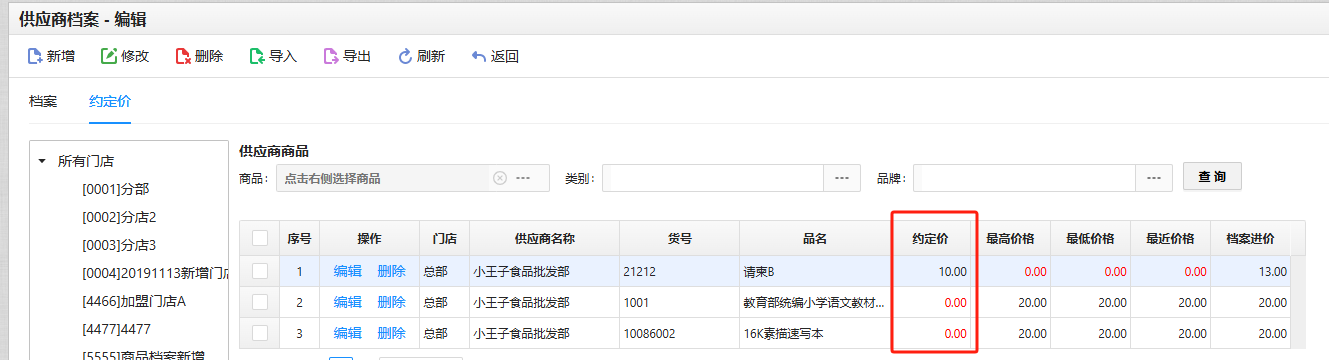
Task: Open product picker with 商品 ellipsis button
Action: tap(523, 178)
